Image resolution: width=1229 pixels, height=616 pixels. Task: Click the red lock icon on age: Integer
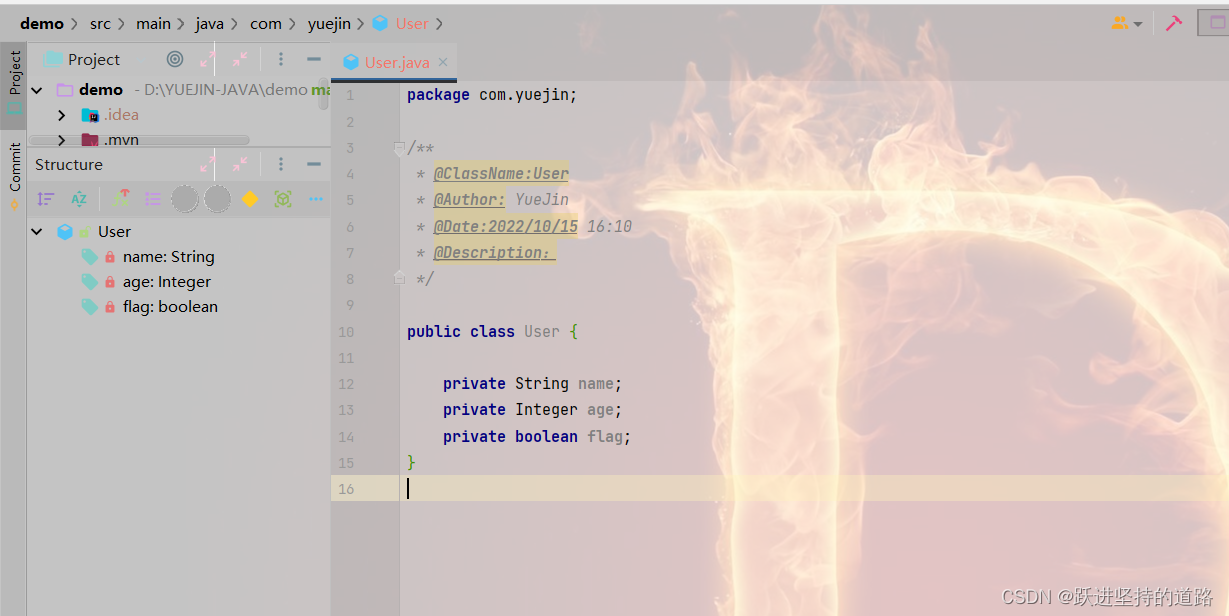tap(110, 282)
